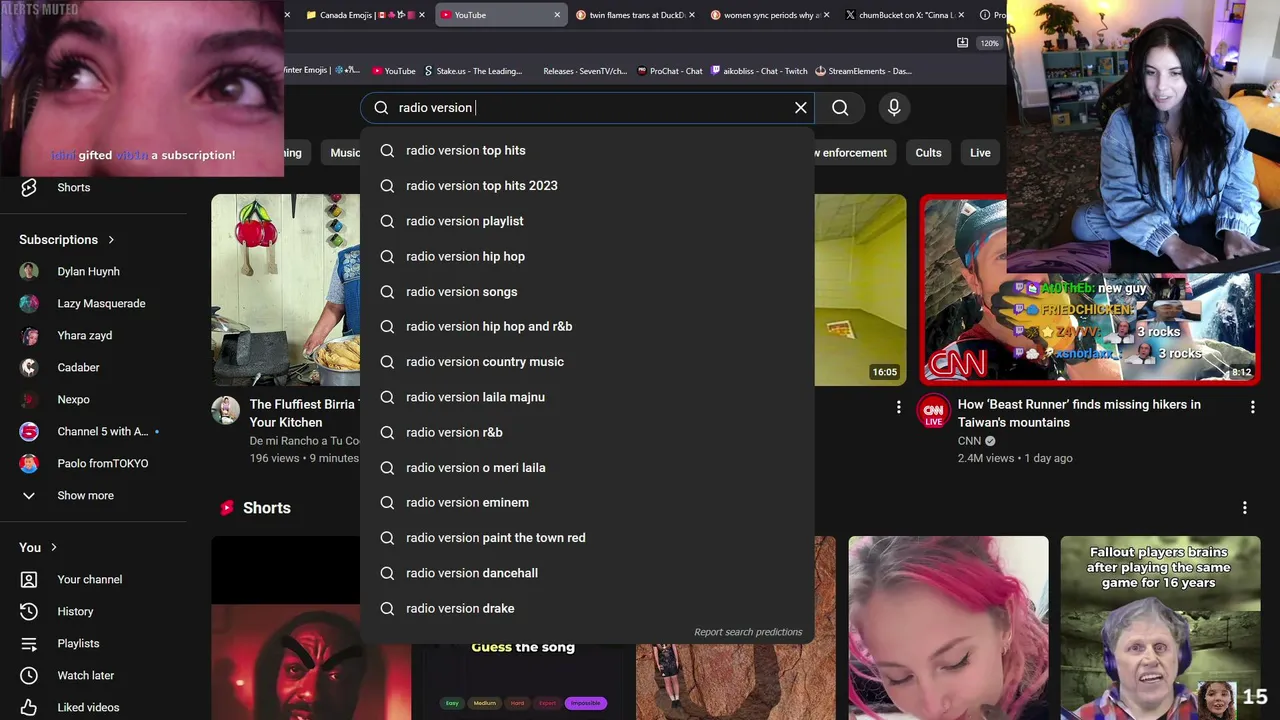The height and width of the screenshot is (720, 1280).
Task: Click Report search predictions link
Action: pos(748,632)
